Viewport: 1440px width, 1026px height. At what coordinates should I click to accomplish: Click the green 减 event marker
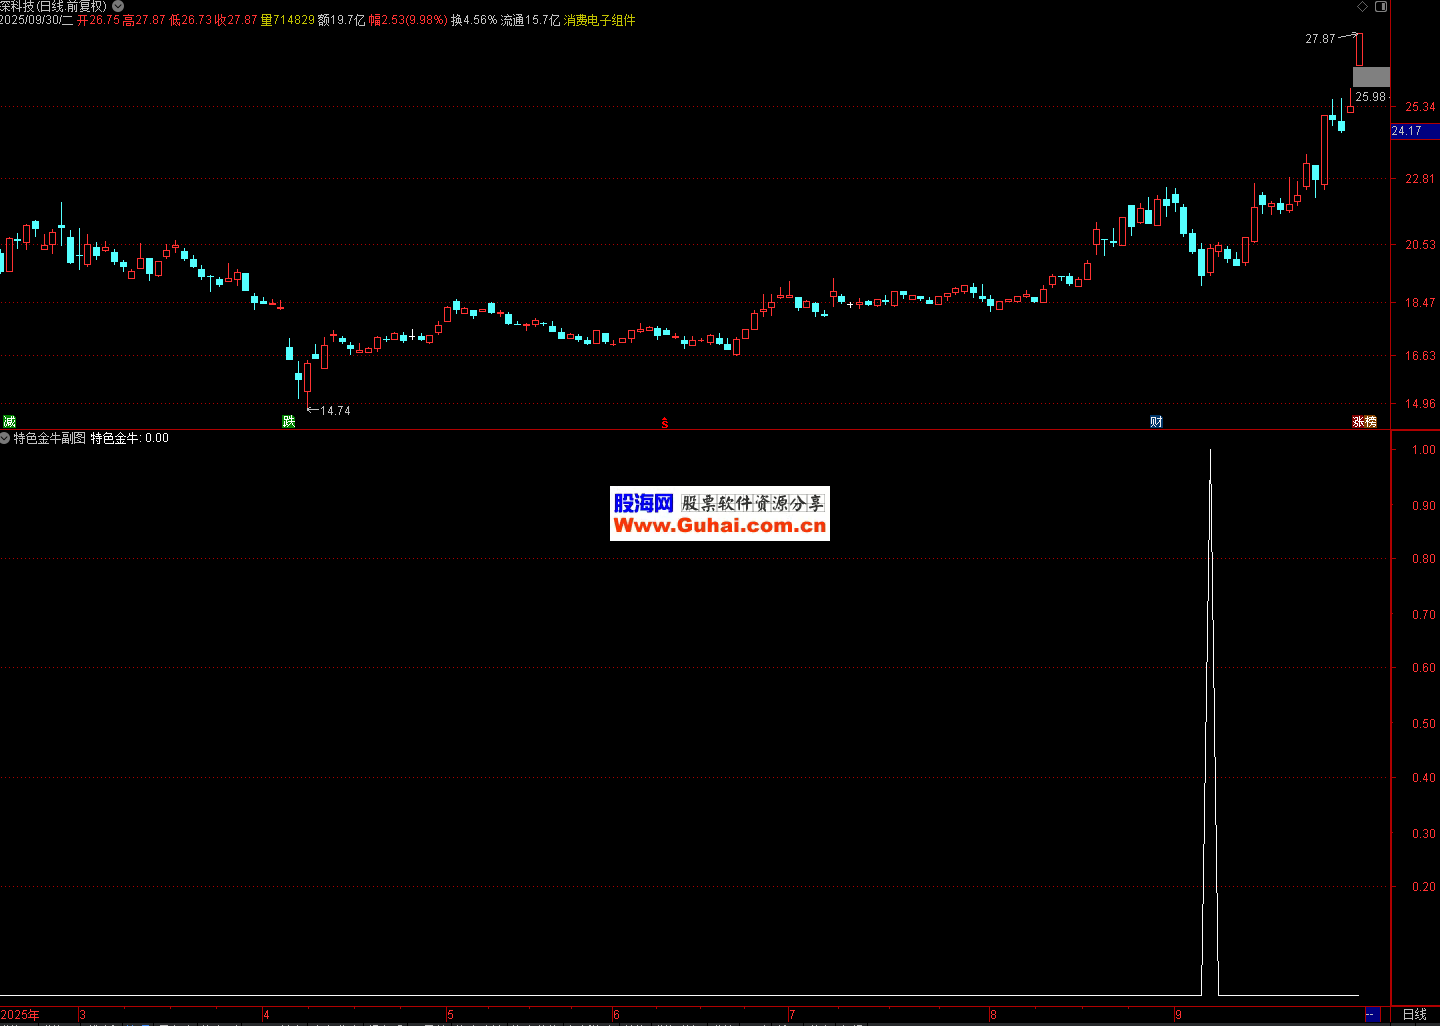click(9, 422)
